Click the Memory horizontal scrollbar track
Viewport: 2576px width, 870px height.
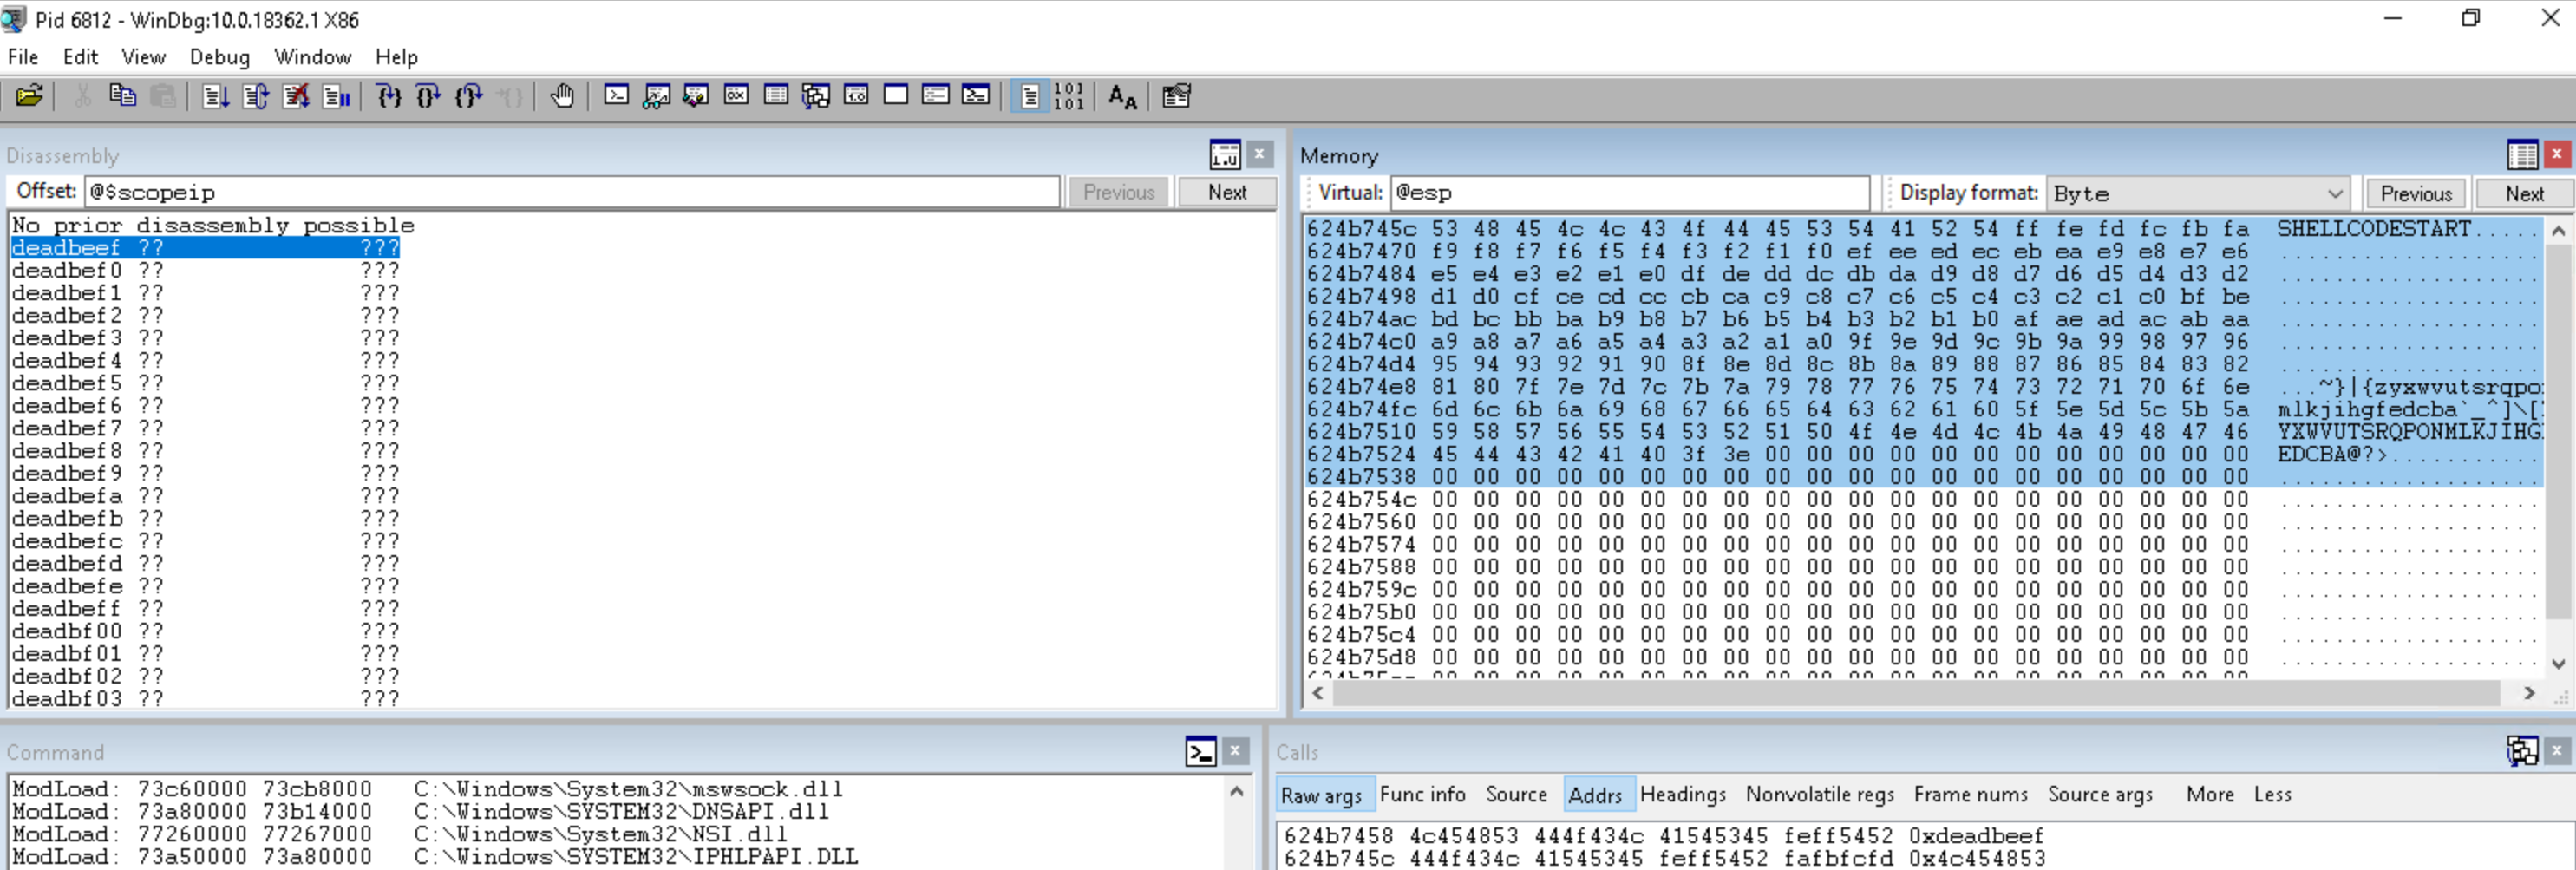click(x=1923, y=692)
